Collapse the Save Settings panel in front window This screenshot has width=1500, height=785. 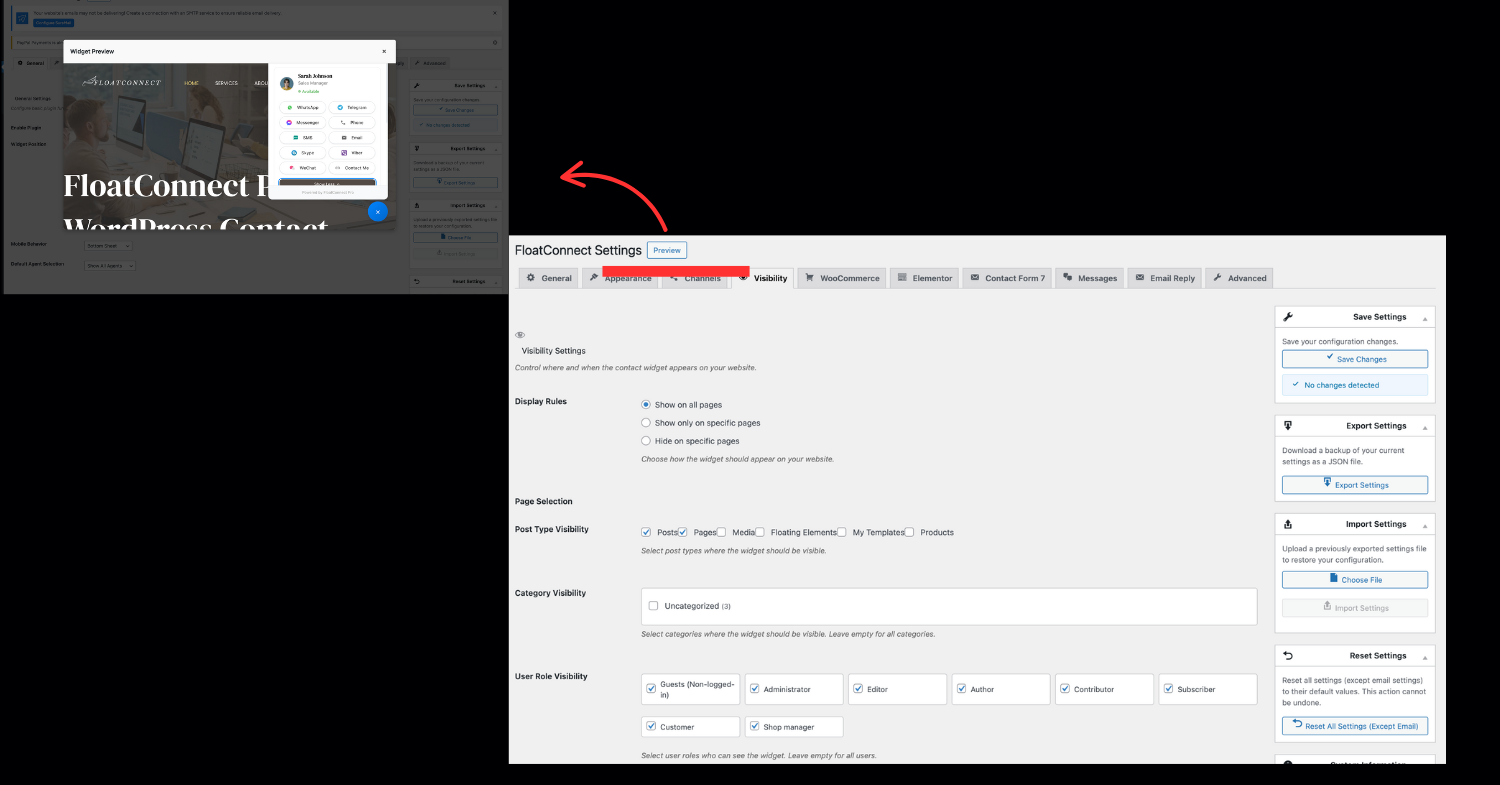[x=1424, y=318]
